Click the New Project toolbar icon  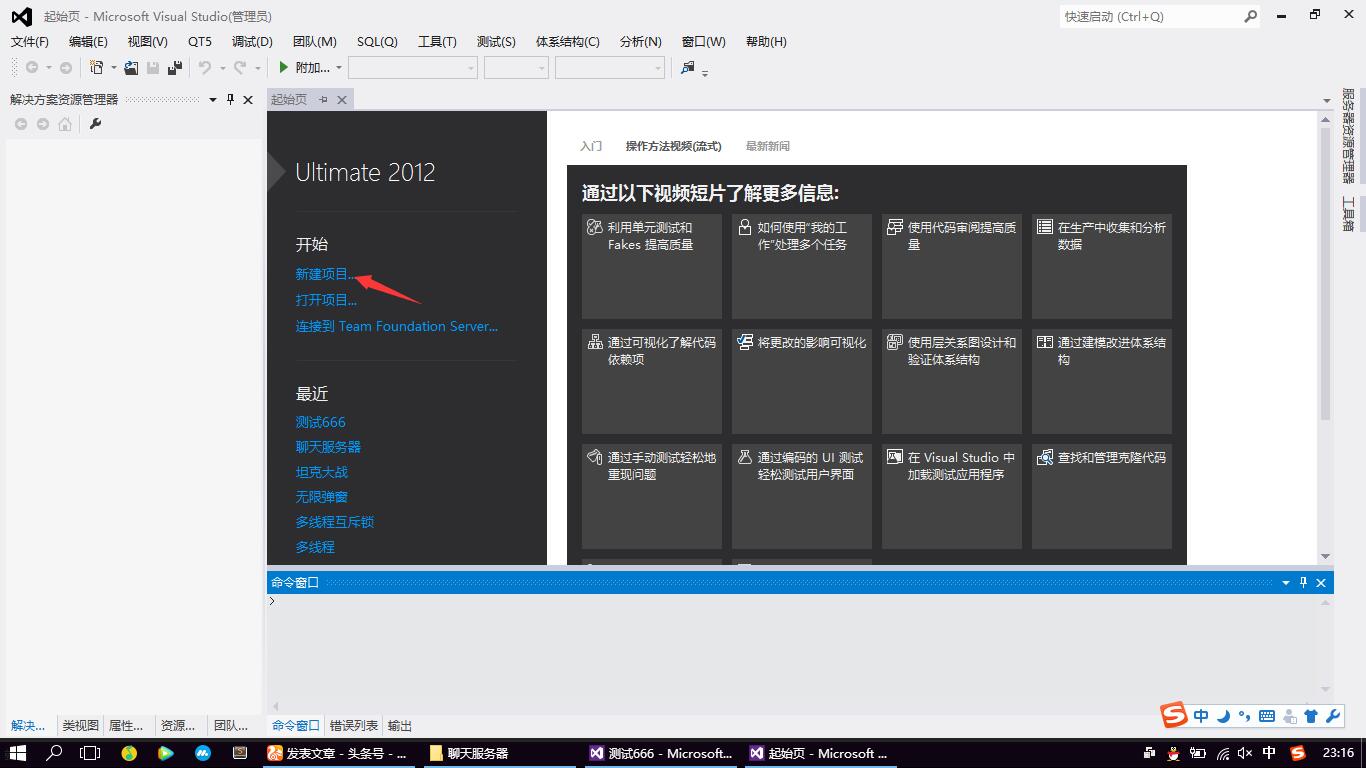(x=97, y=68)
